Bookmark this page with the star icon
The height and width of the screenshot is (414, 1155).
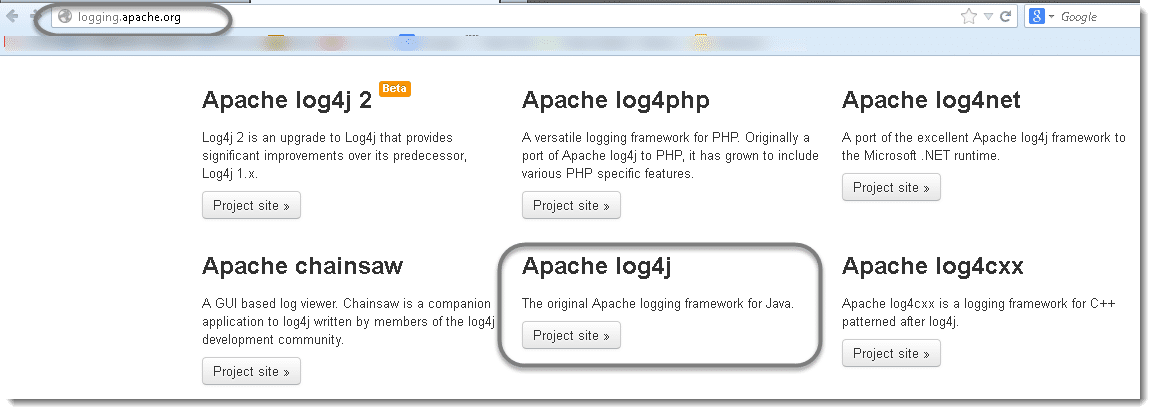(969, 16)
